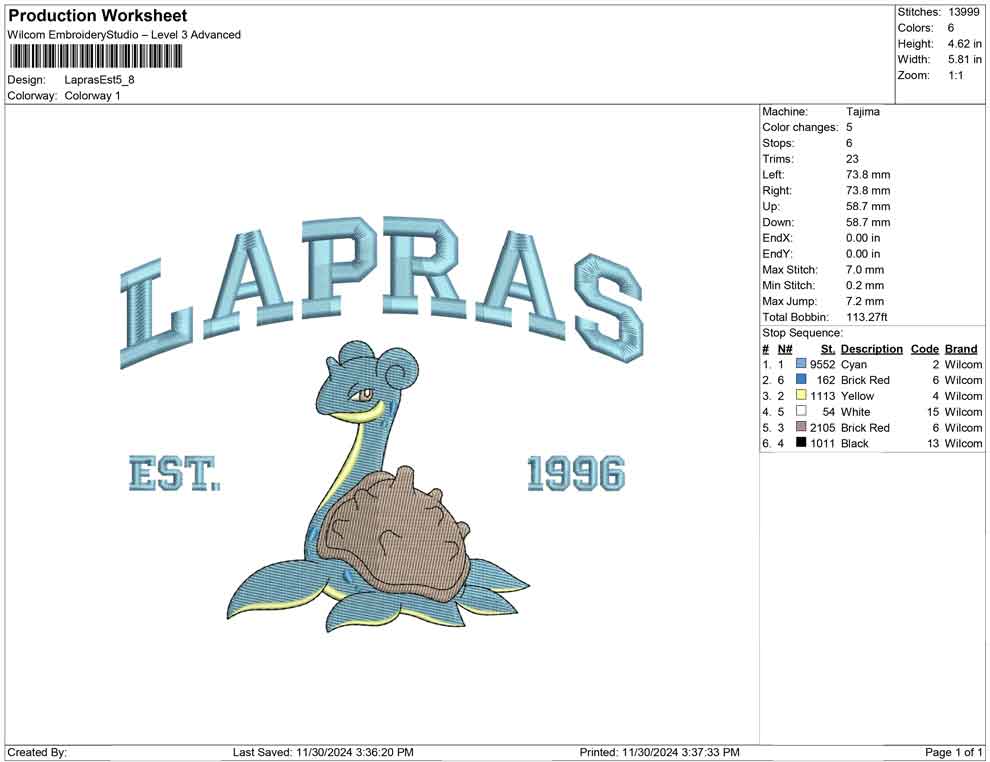Click the Last Saved timestamp
Viewport: 990px width, 762px height.
pos(323,752)
